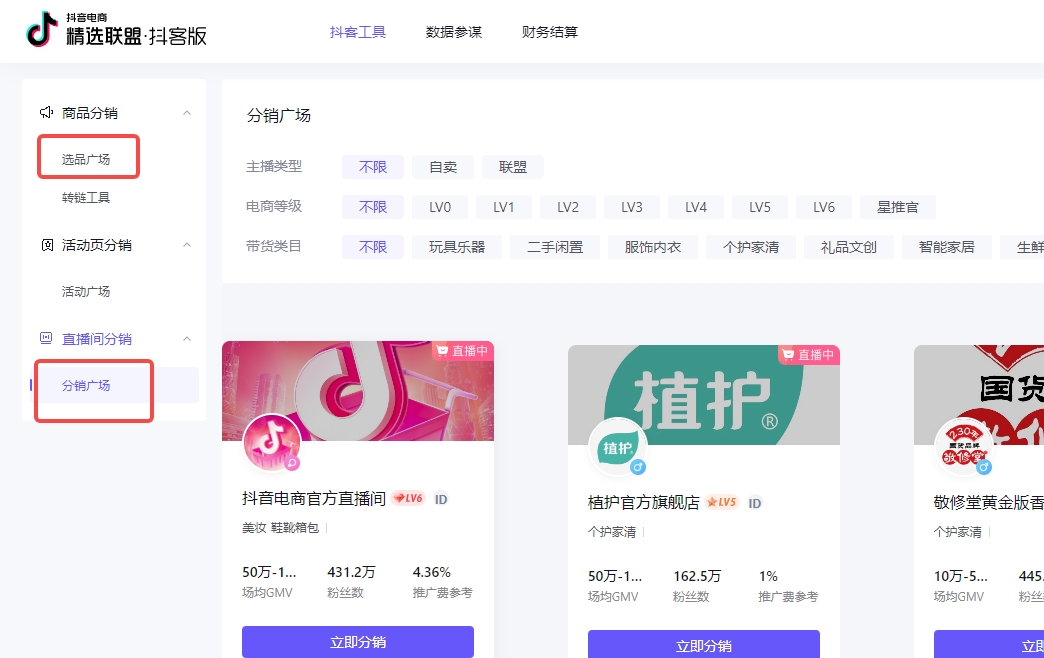This screenshot has width=1044, height=658.
Task: Click the 4.36% 推广费参考 value
Action: coord(431,572)
